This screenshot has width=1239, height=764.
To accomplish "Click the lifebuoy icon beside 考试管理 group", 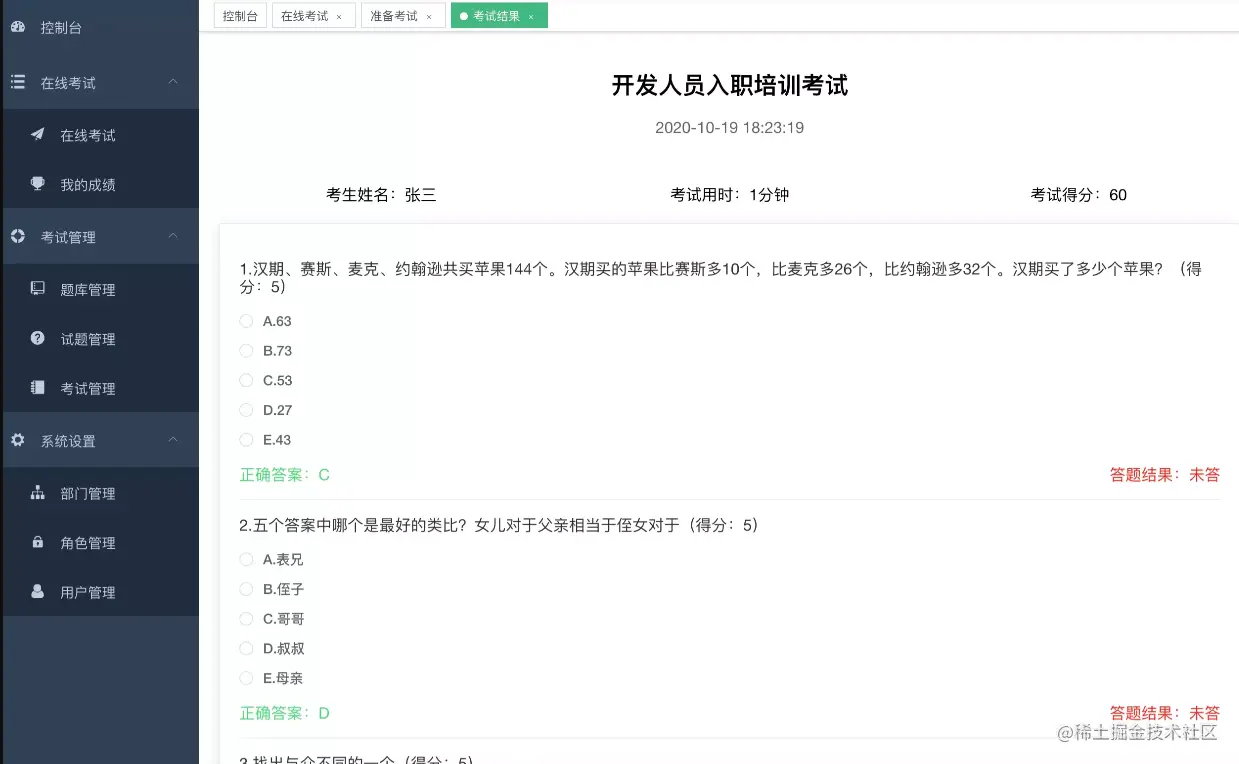I will point(17,237).
